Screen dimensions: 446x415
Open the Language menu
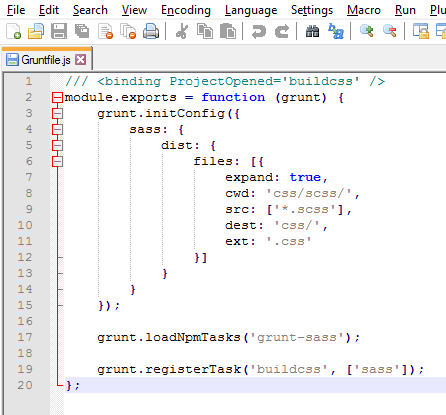point(251,10)
